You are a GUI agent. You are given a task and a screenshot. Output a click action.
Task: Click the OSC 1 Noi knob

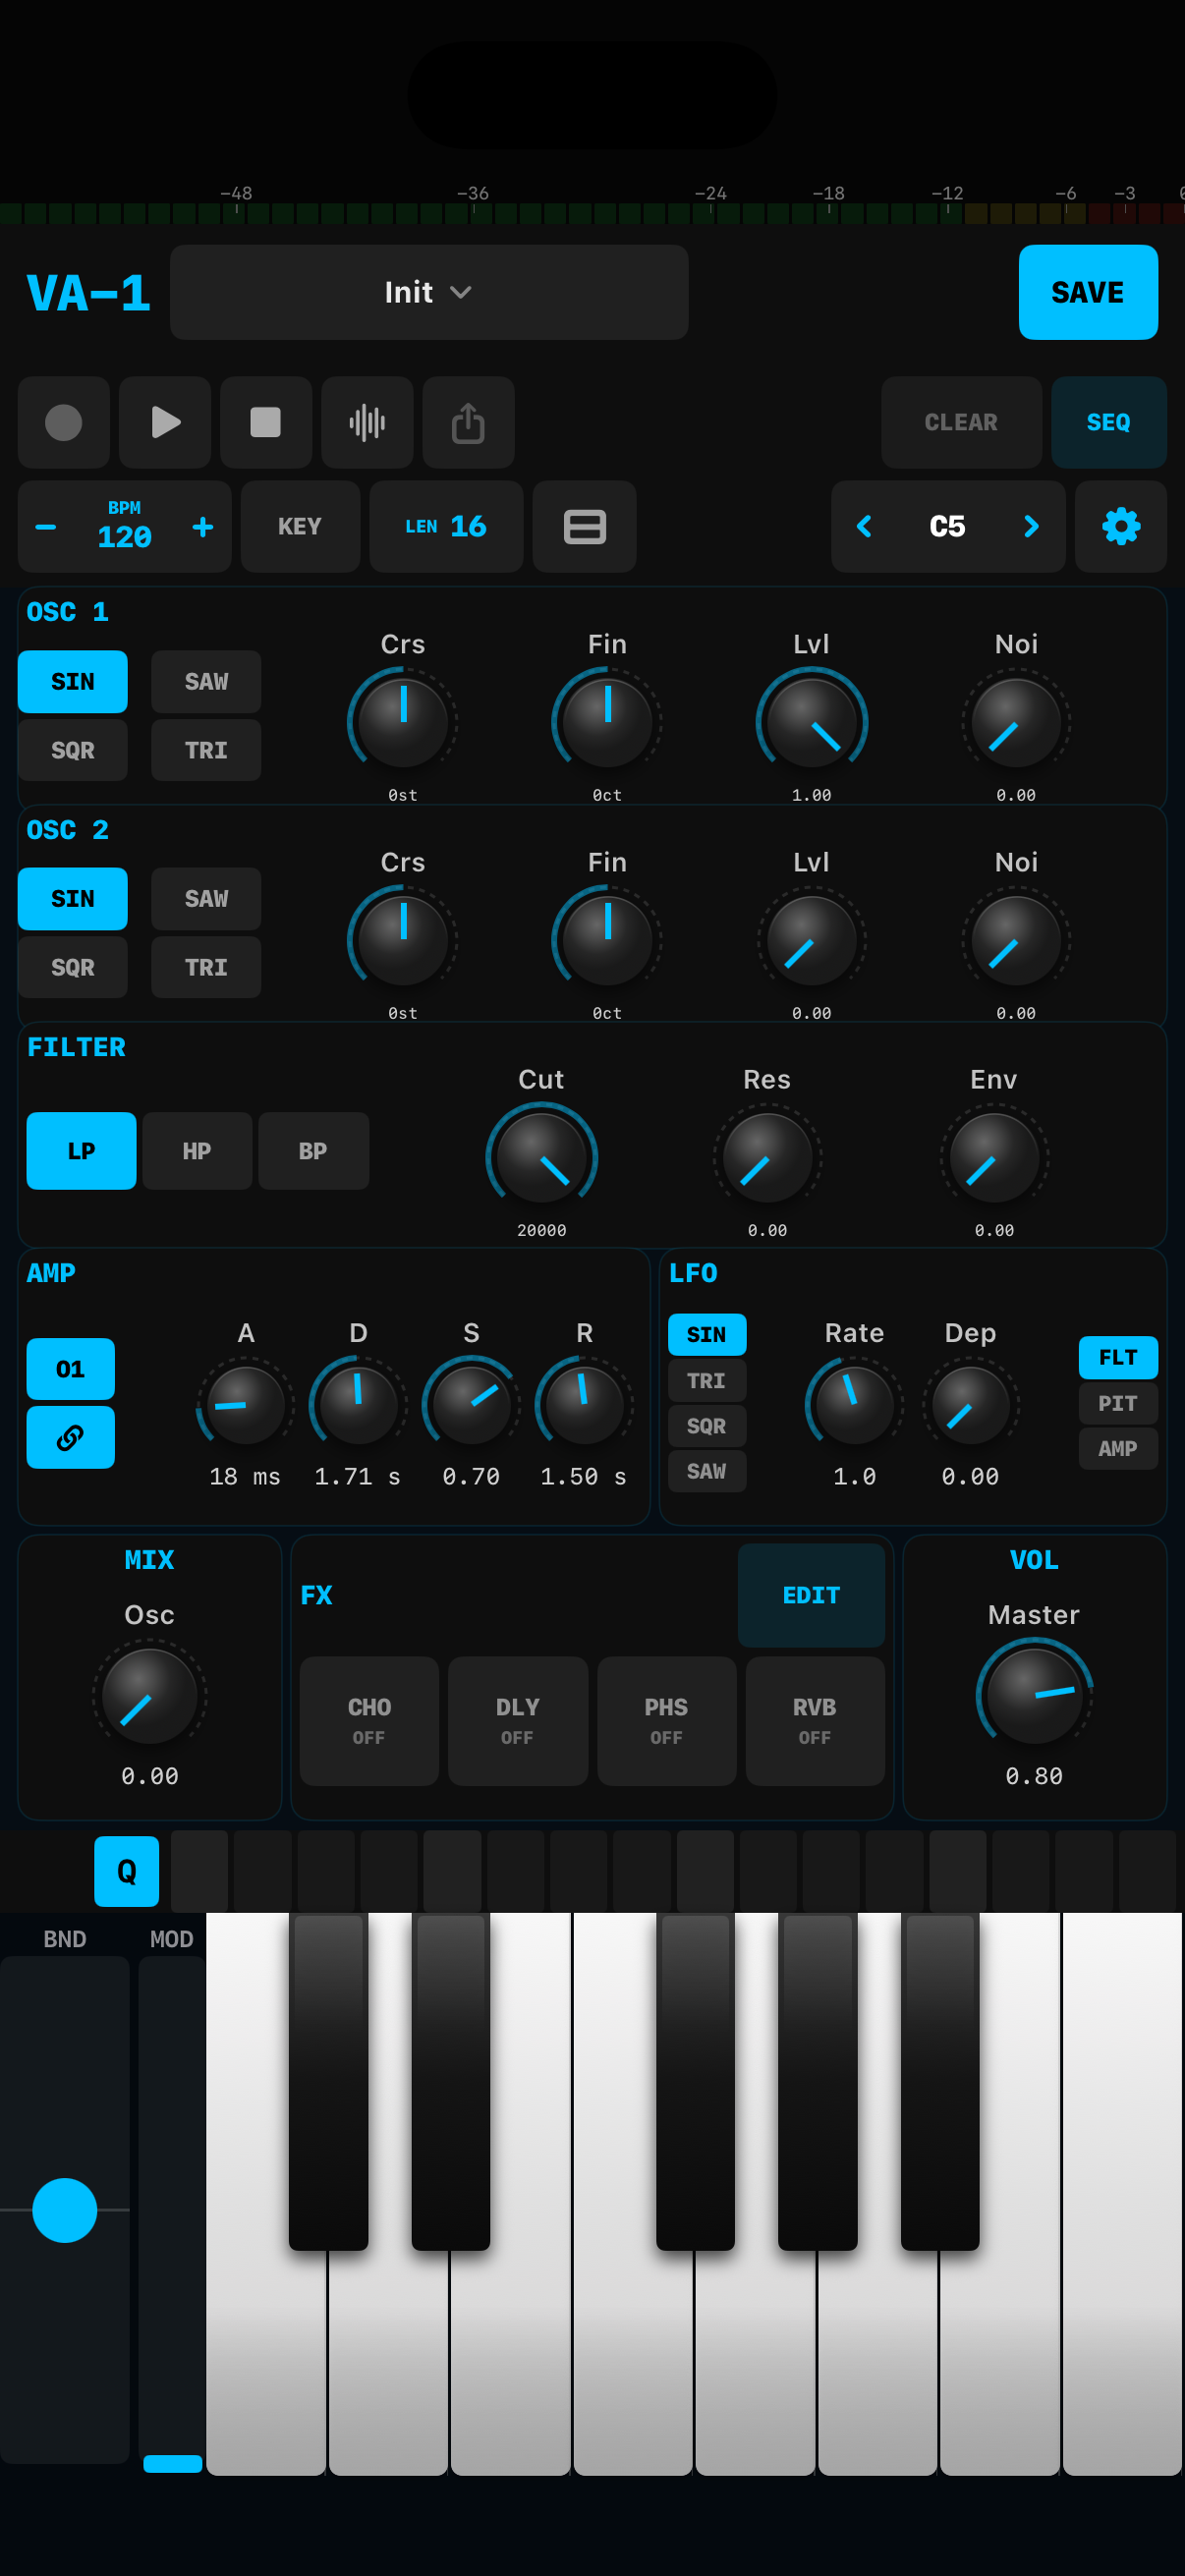1016,722
